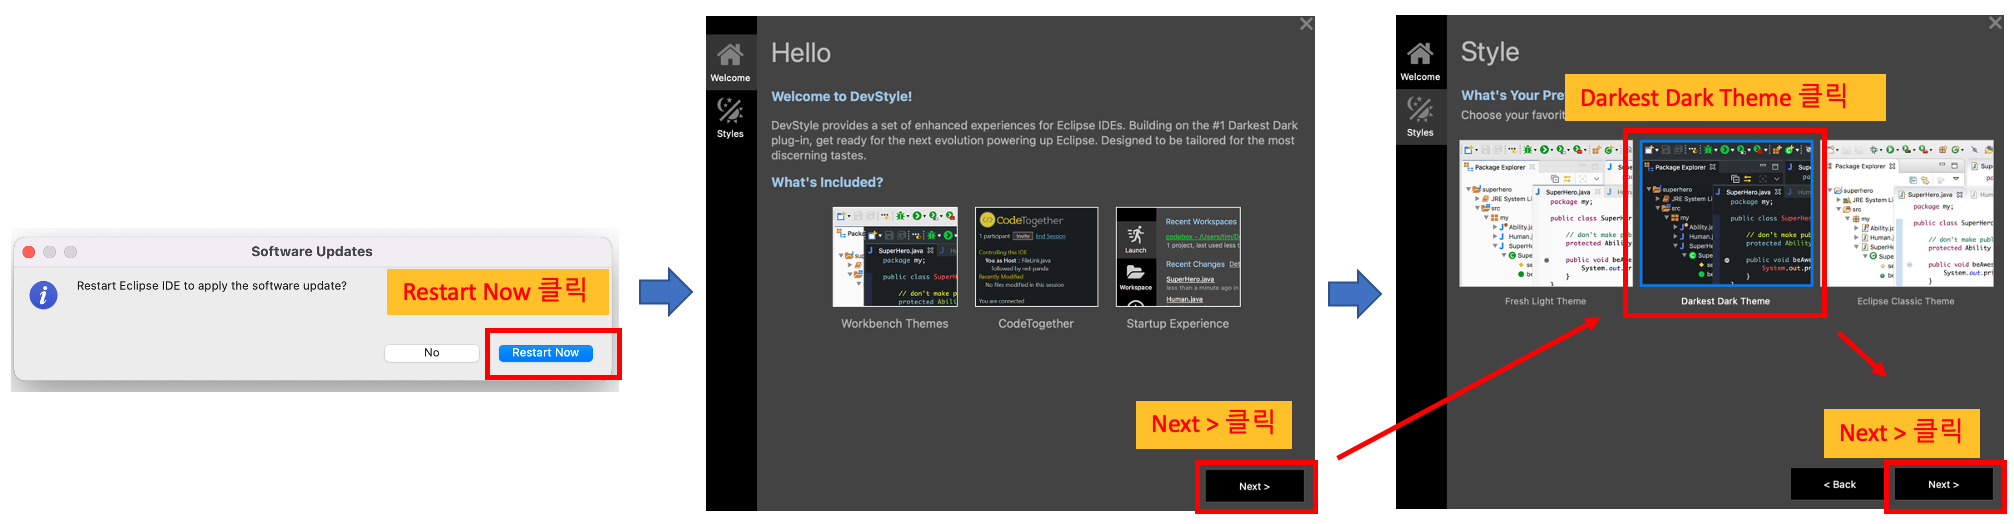
Task: Click the 'Welcome to DevStyle!' heading
Action: (x=841, y=97)
